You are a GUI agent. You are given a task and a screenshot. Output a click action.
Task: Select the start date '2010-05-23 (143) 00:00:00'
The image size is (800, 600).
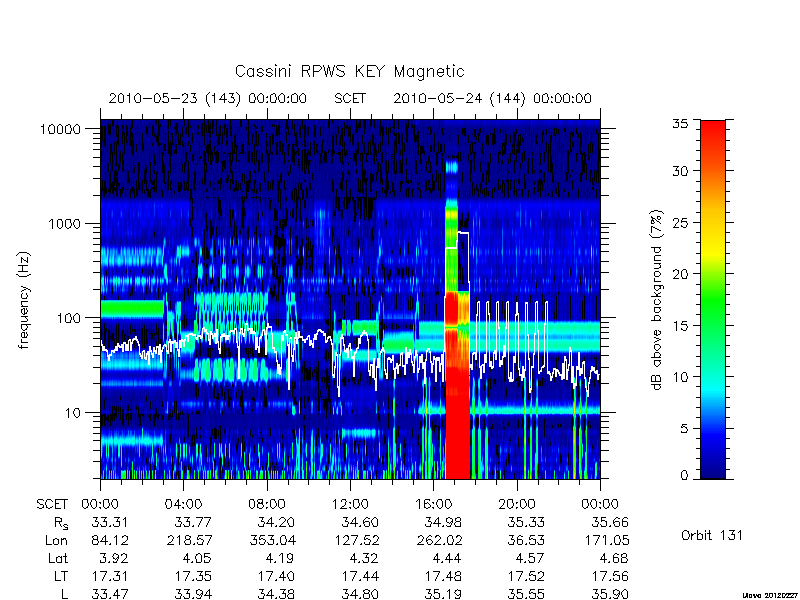(208, 98)
